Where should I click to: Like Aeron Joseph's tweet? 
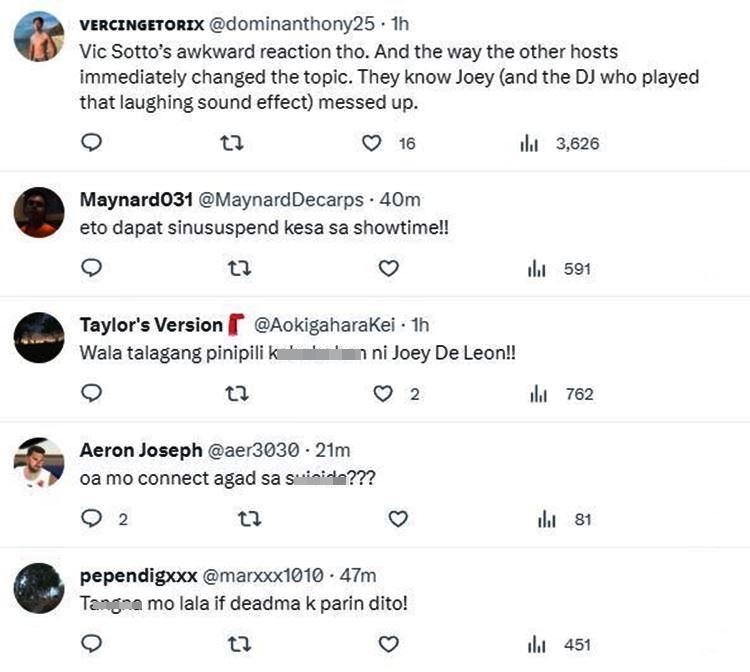(x=397, y=518)
